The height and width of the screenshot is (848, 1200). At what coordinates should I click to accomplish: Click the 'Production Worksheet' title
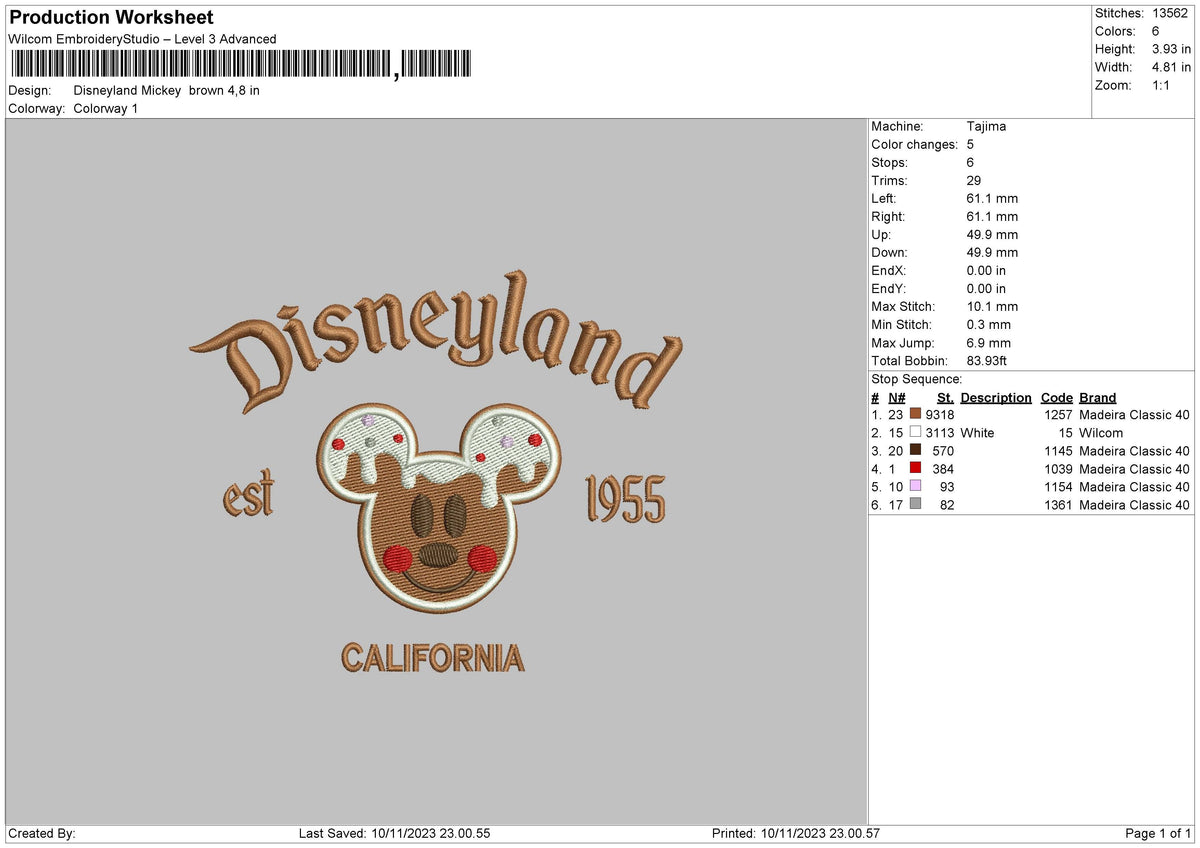pos(111,18)
